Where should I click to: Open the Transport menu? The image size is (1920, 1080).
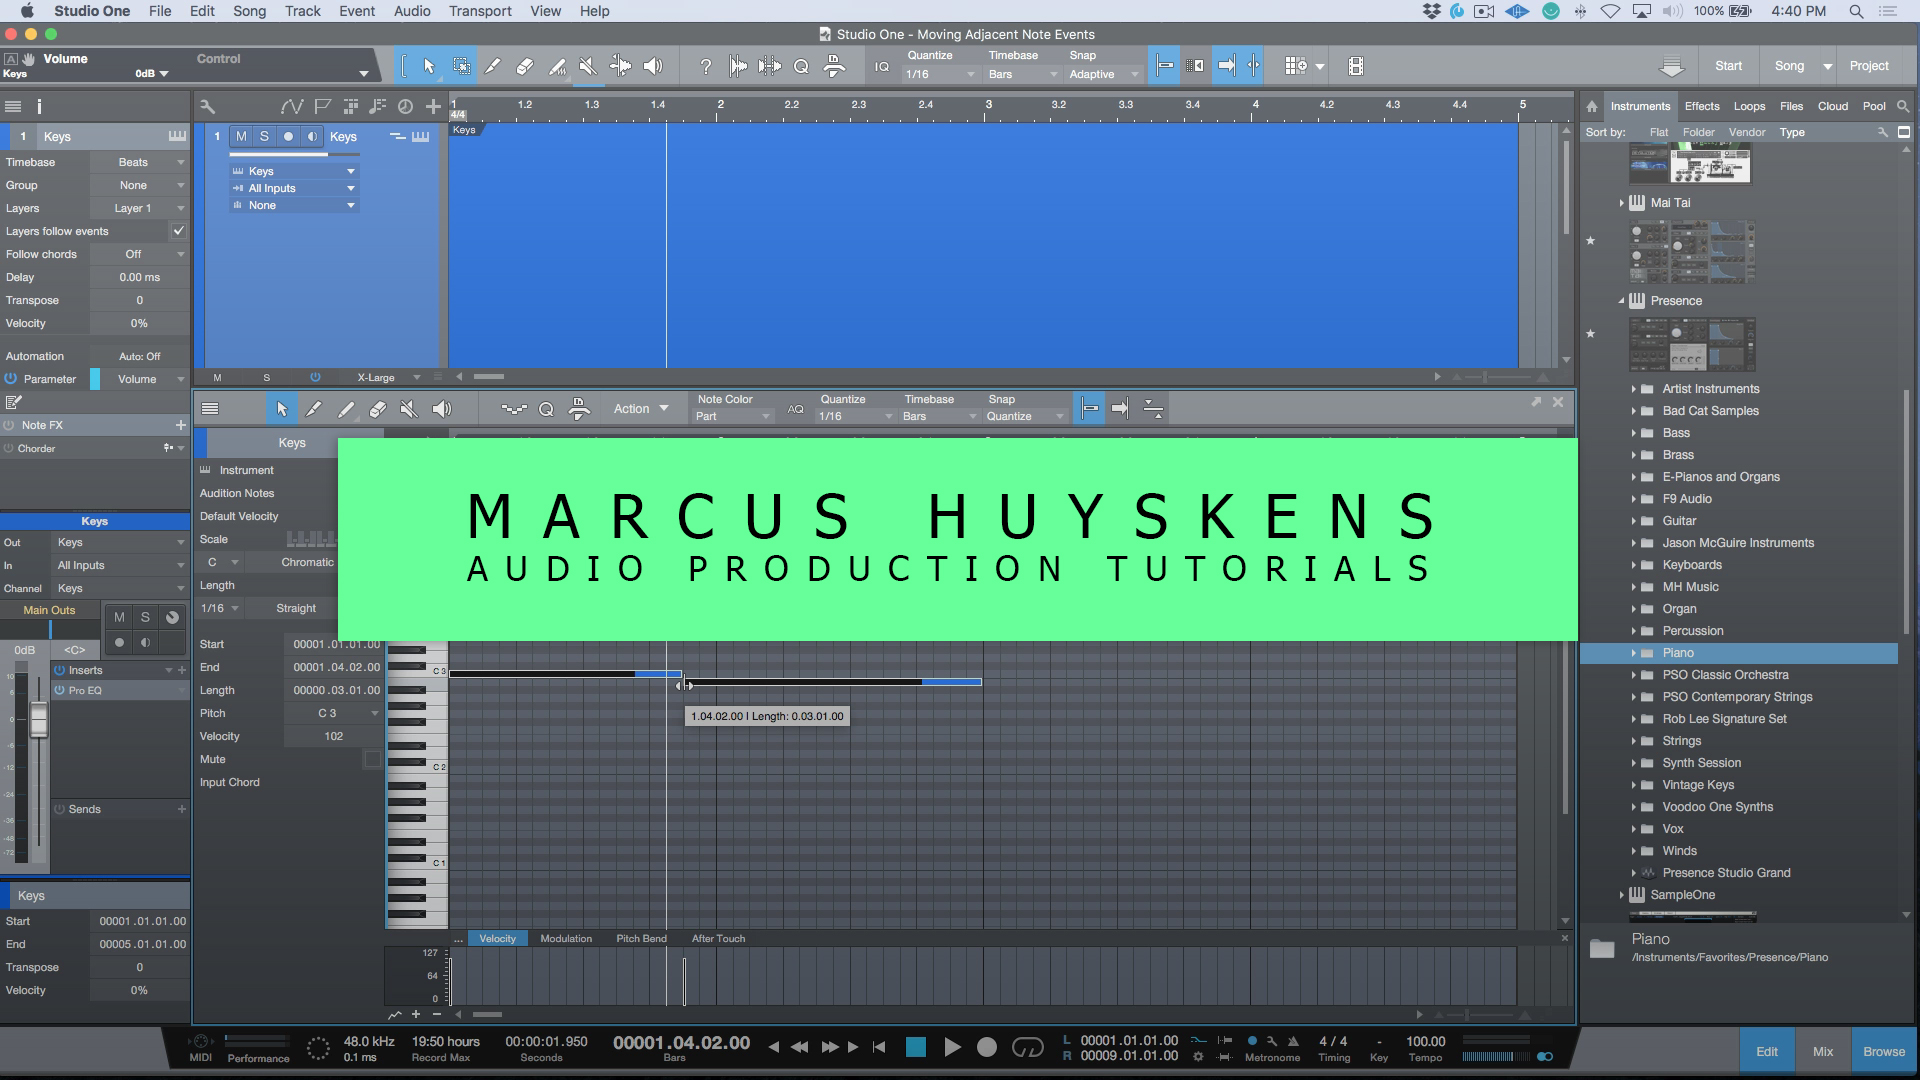(480, 11)
